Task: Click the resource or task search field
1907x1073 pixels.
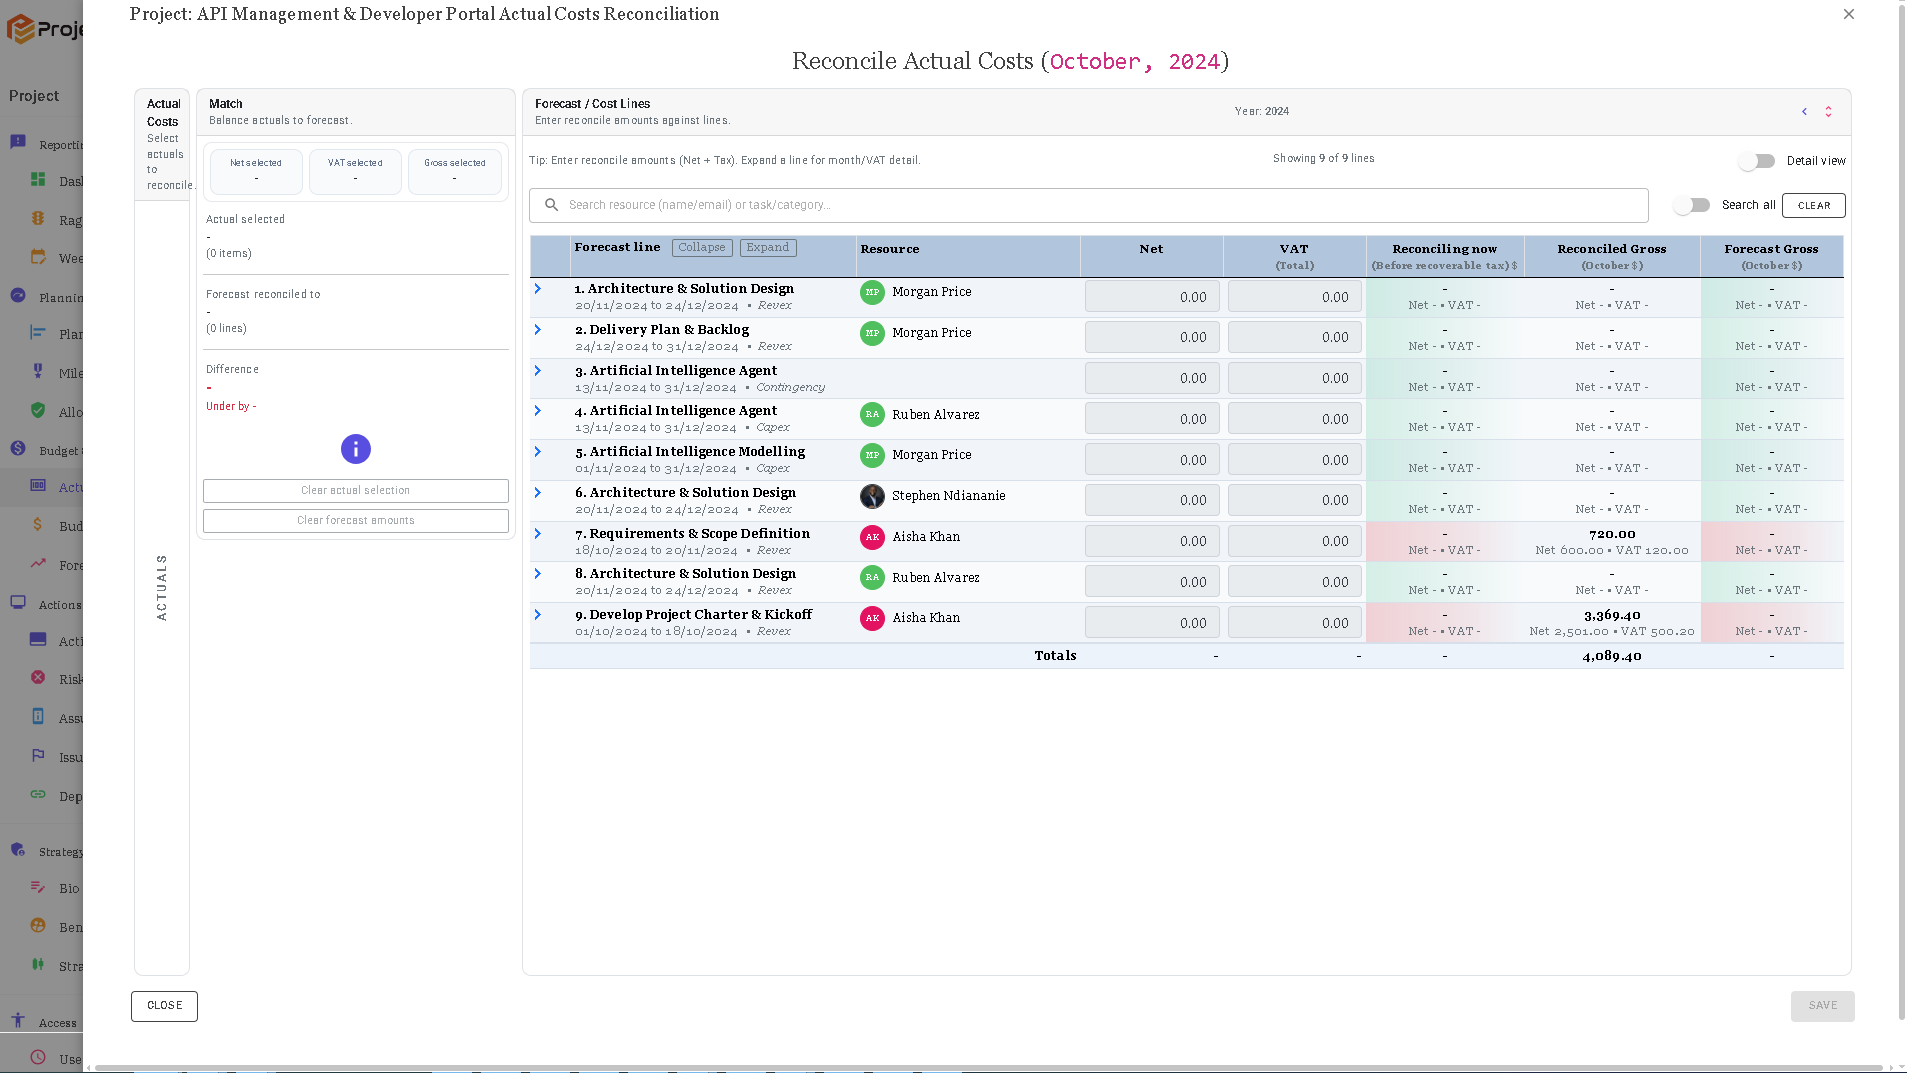Action: tap(1088, 205)
